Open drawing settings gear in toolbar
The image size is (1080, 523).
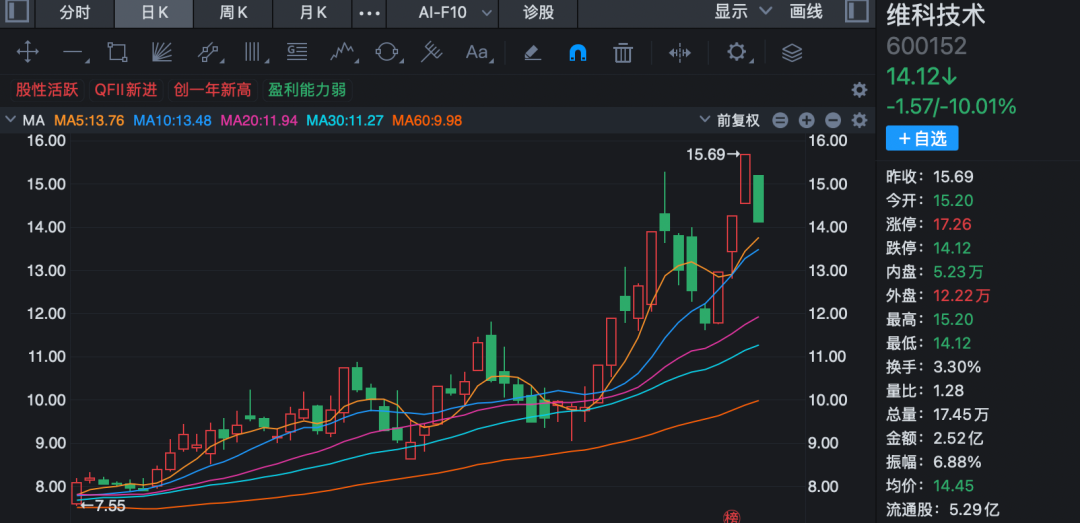737,52
